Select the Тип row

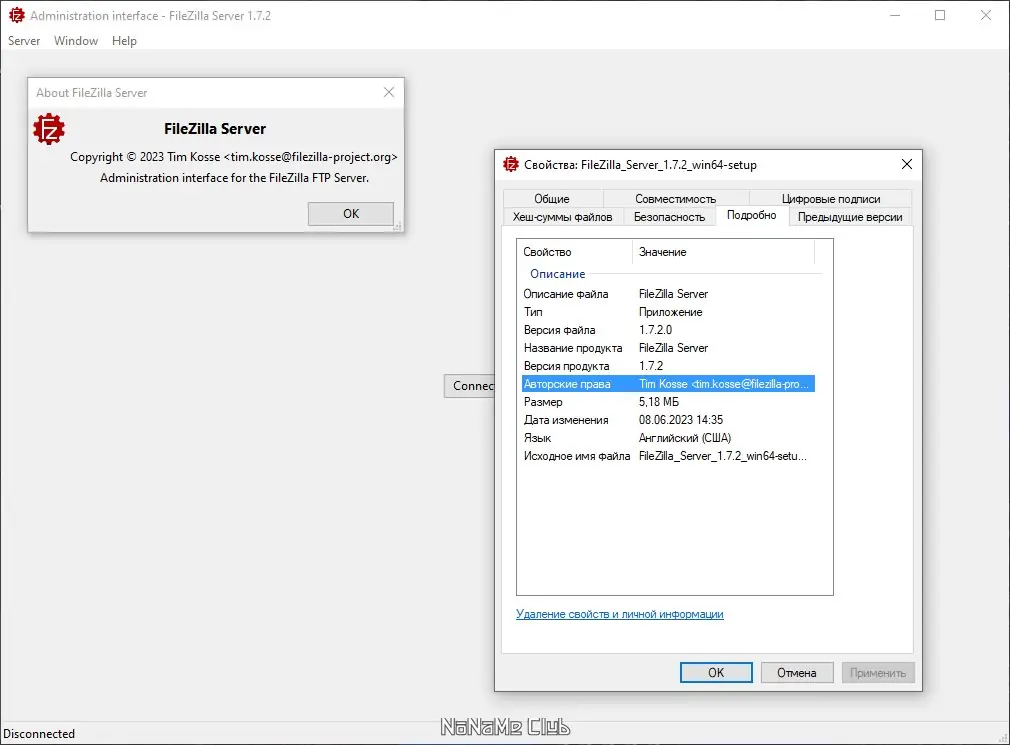tap(669, 312)
